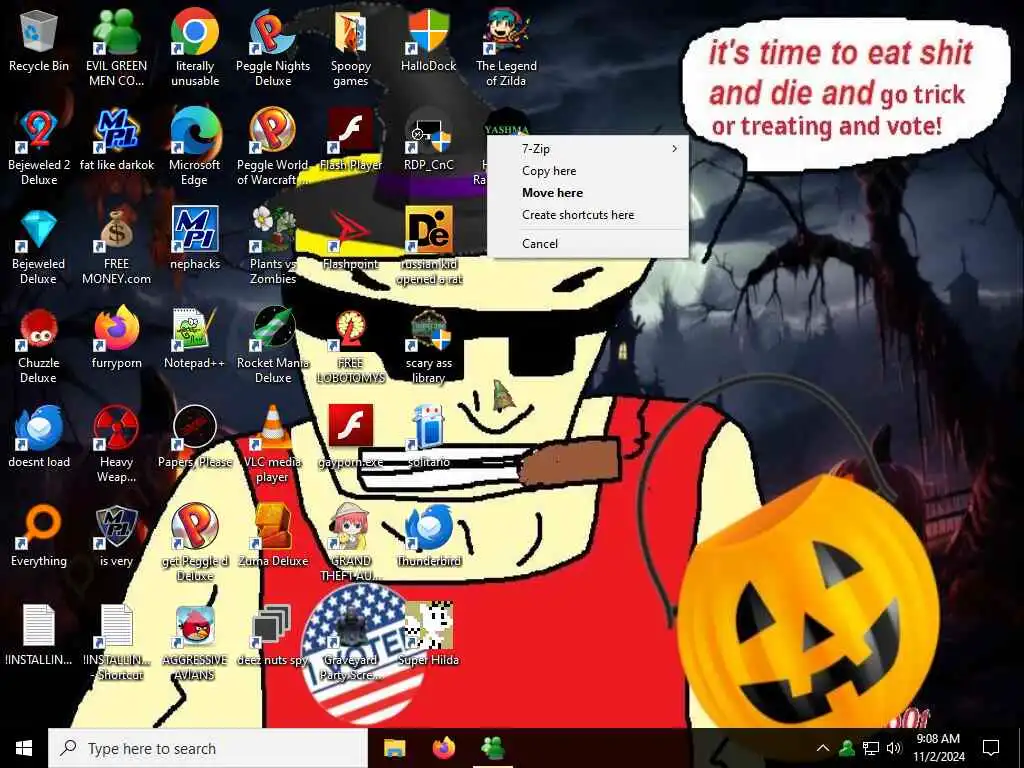
Task: Select the Everything search icon
Action: click(39, 528)
